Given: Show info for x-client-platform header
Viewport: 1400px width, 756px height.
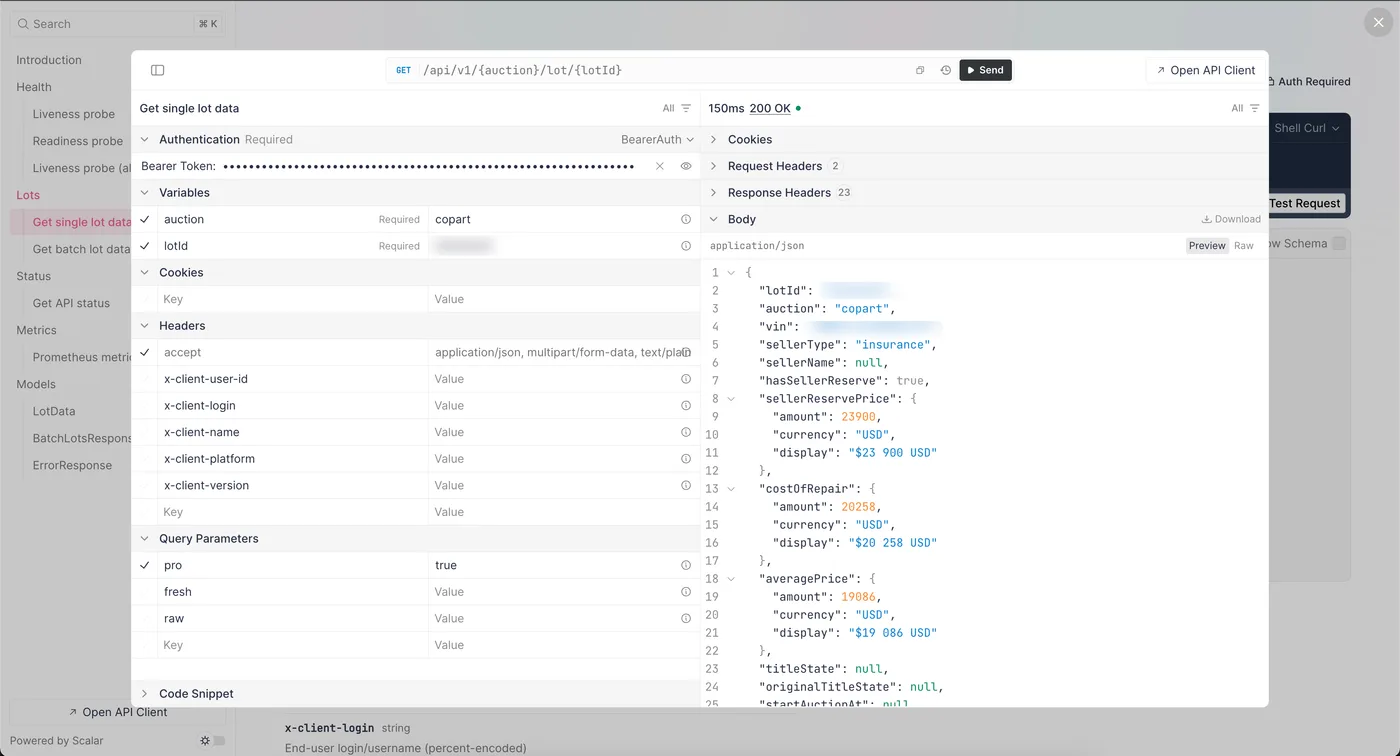Looking at the screenshot, I should 686,458.
